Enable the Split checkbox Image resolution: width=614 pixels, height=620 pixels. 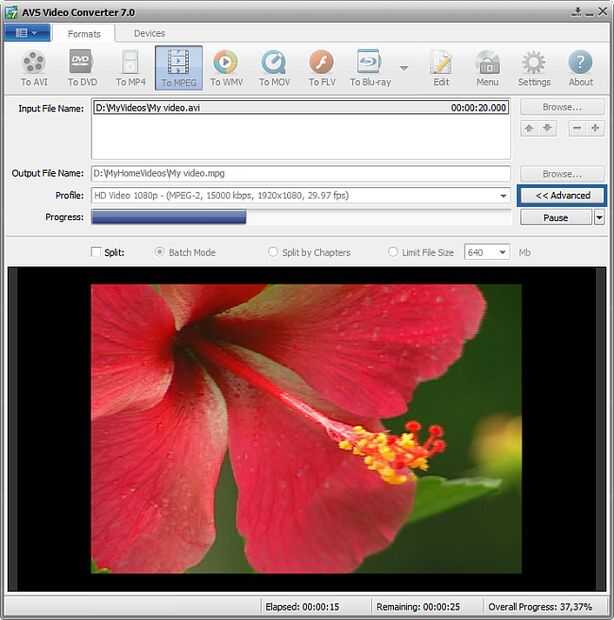click(x=96, y=252)
